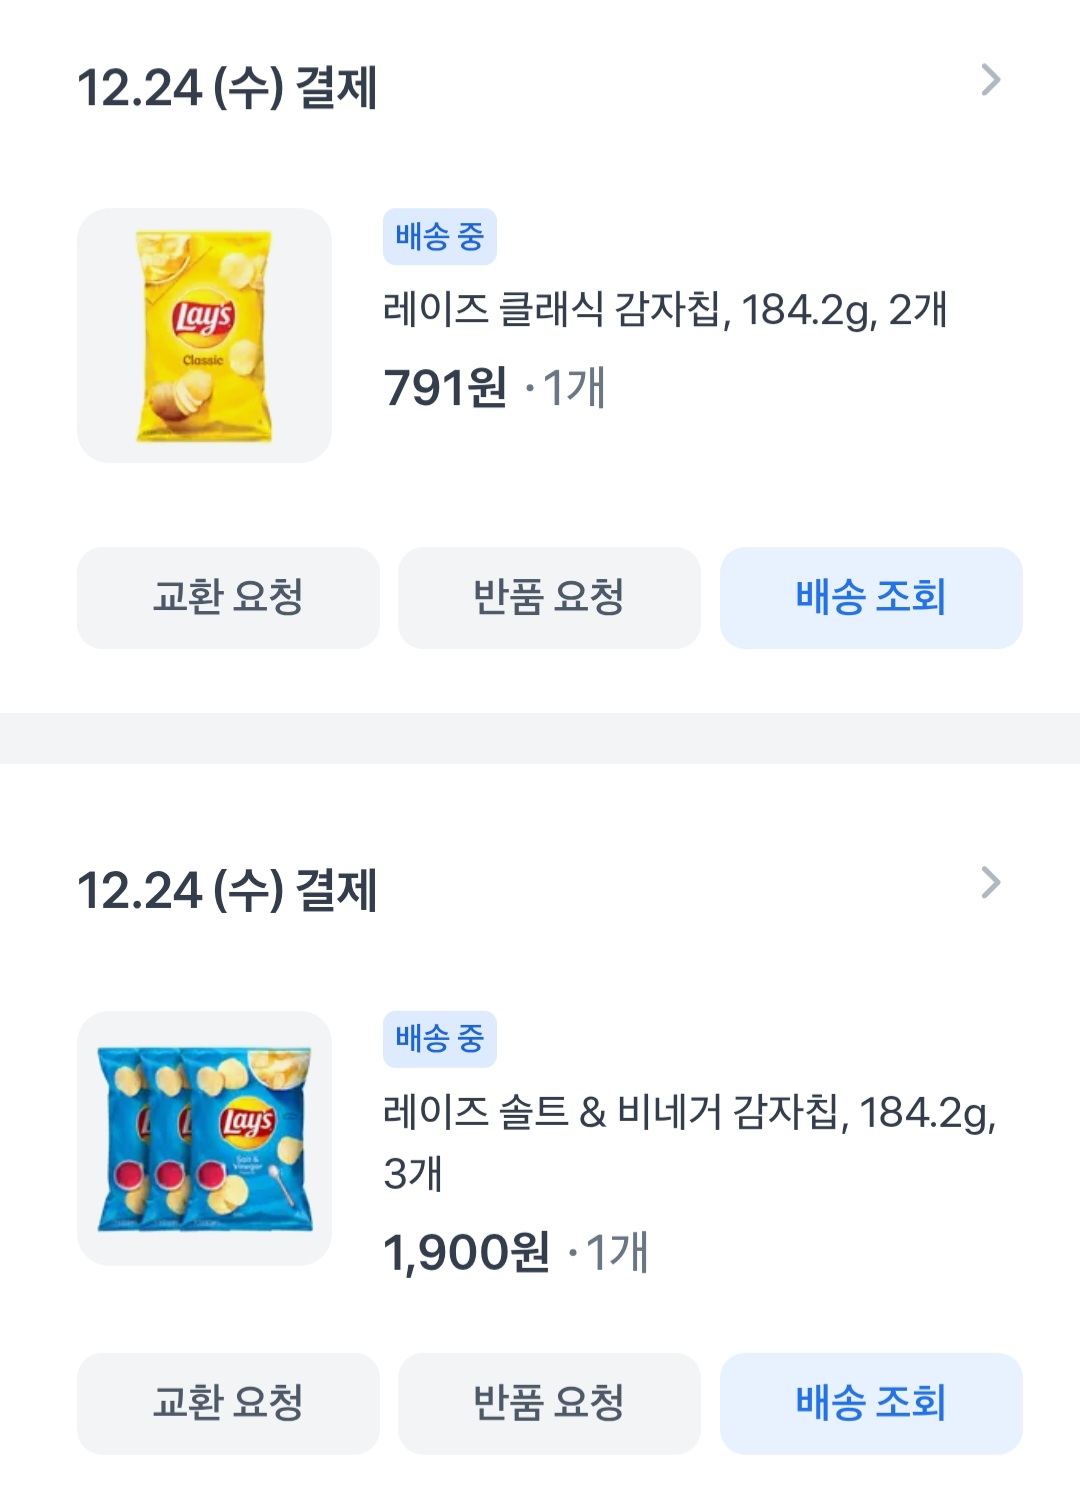
Task: Click 반품 요청 for the Lay's Classic order
Action: pyautogui.click(x=549, y=598)
